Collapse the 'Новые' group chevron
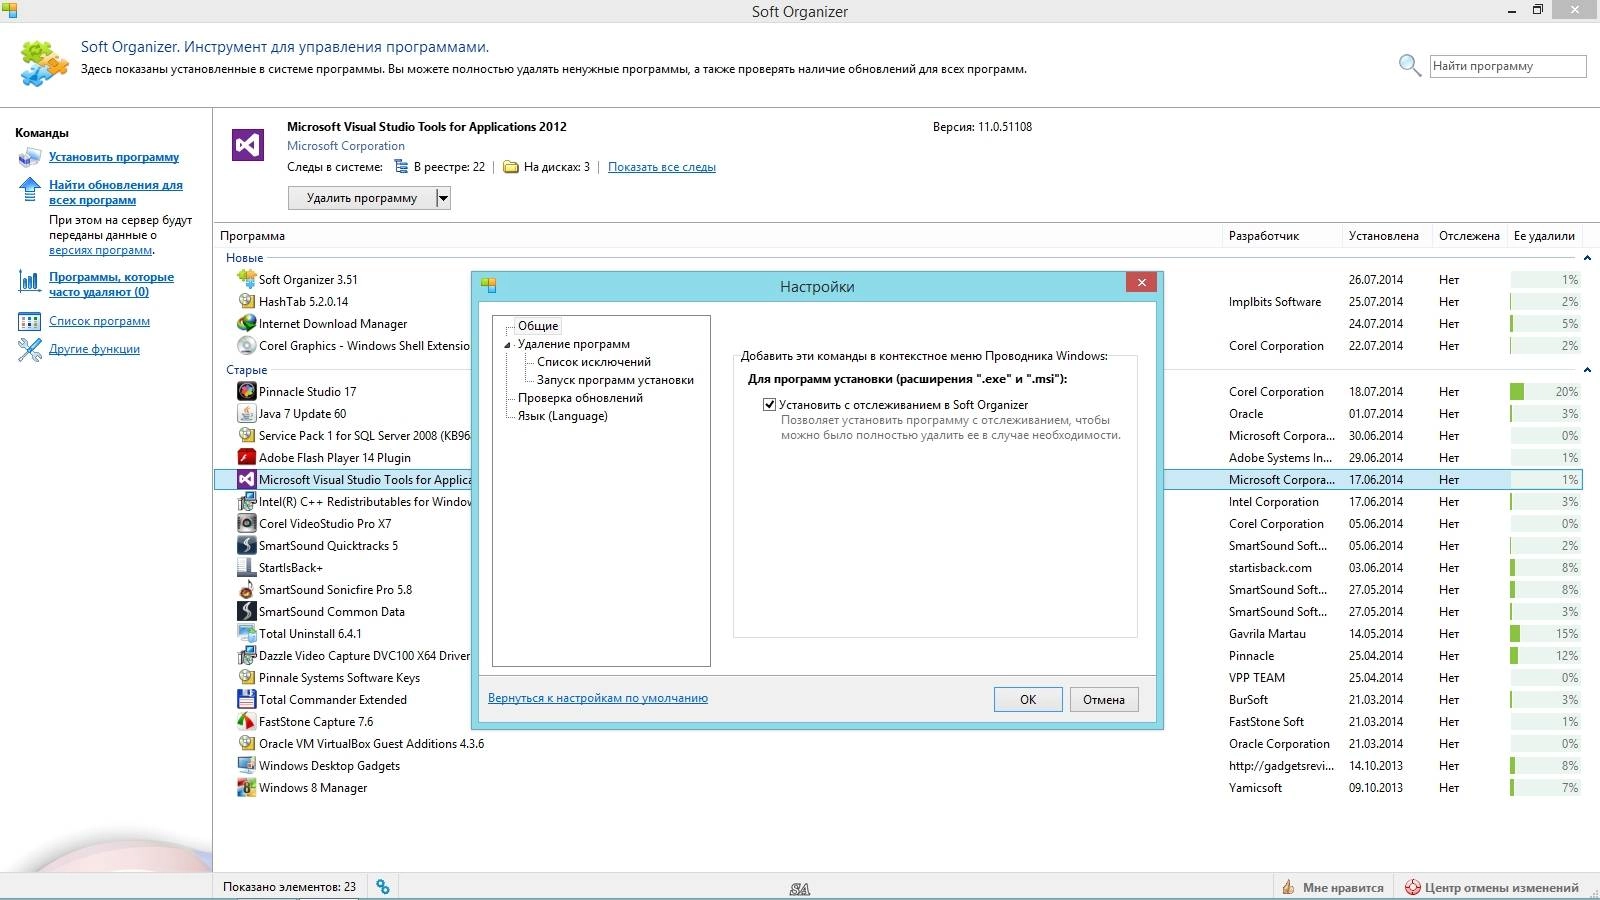This screenshot has width=1600, height=900. pyautogui.click(x=1587, y=258)
